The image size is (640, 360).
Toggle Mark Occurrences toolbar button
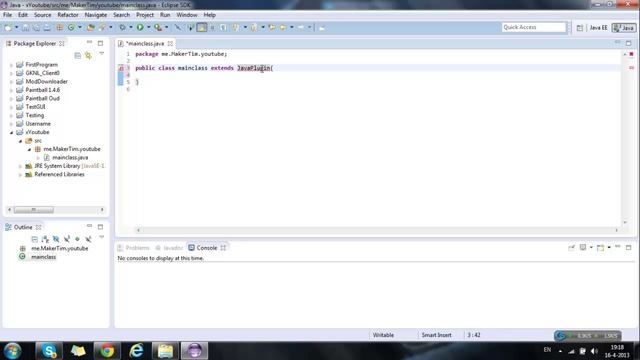click(202, 27)
